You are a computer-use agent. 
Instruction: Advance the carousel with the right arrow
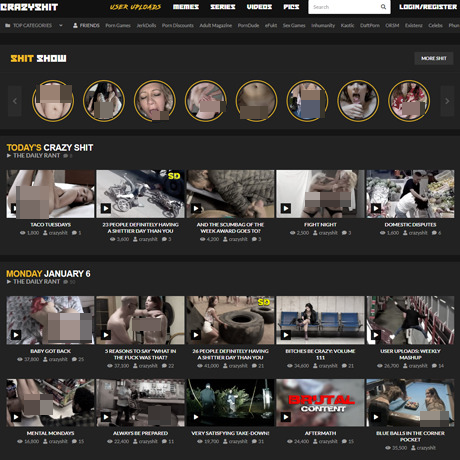click(447, 101)
